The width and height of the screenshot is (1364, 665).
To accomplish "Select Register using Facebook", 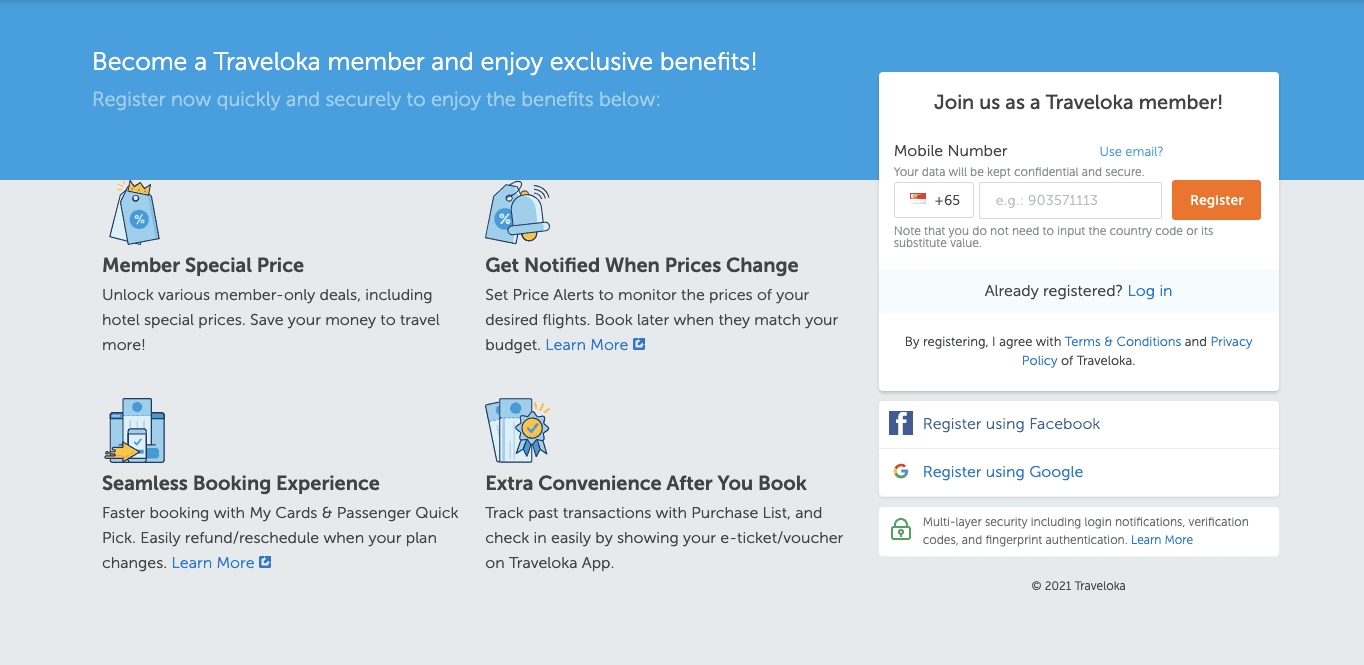I will [1011, 424].
